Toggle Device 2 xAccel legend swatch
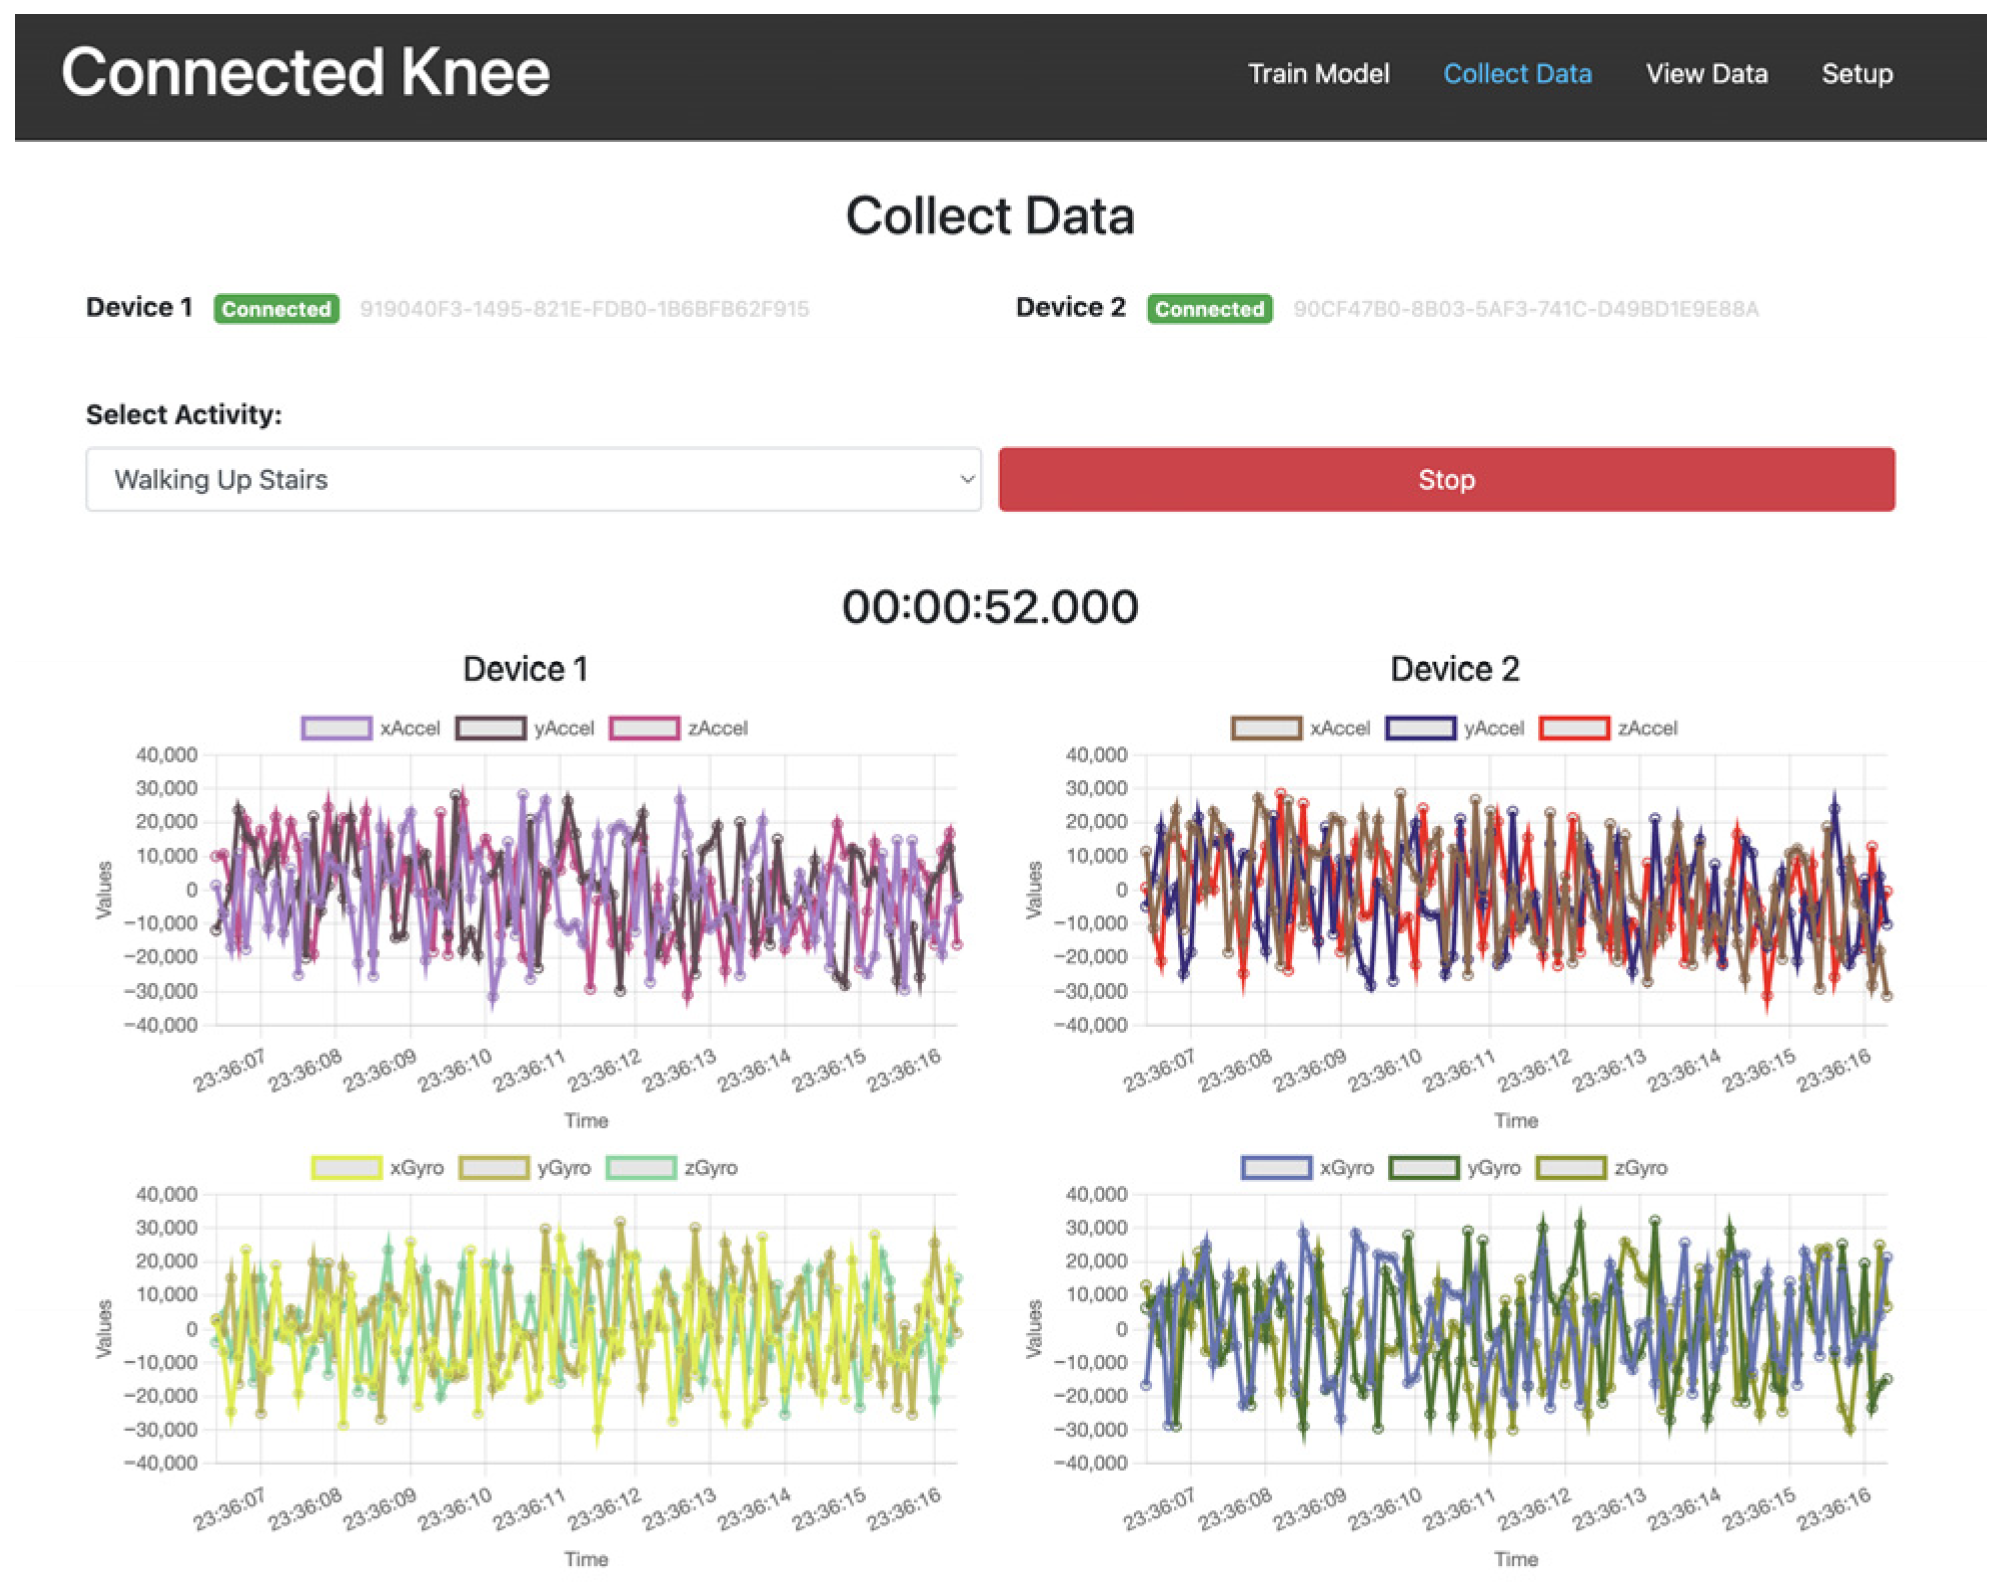The width and height of the screenshot is (2005, 1592). coord(1267,728)
